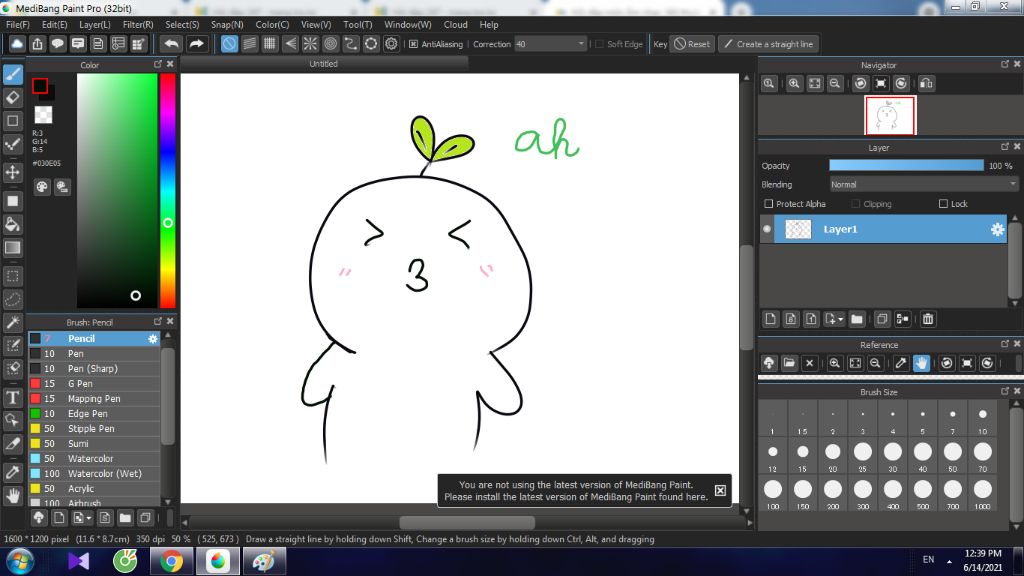Enable the layer Lock checkbox
The width and height of the screenshot is (1024, 576).
(943, 204)
